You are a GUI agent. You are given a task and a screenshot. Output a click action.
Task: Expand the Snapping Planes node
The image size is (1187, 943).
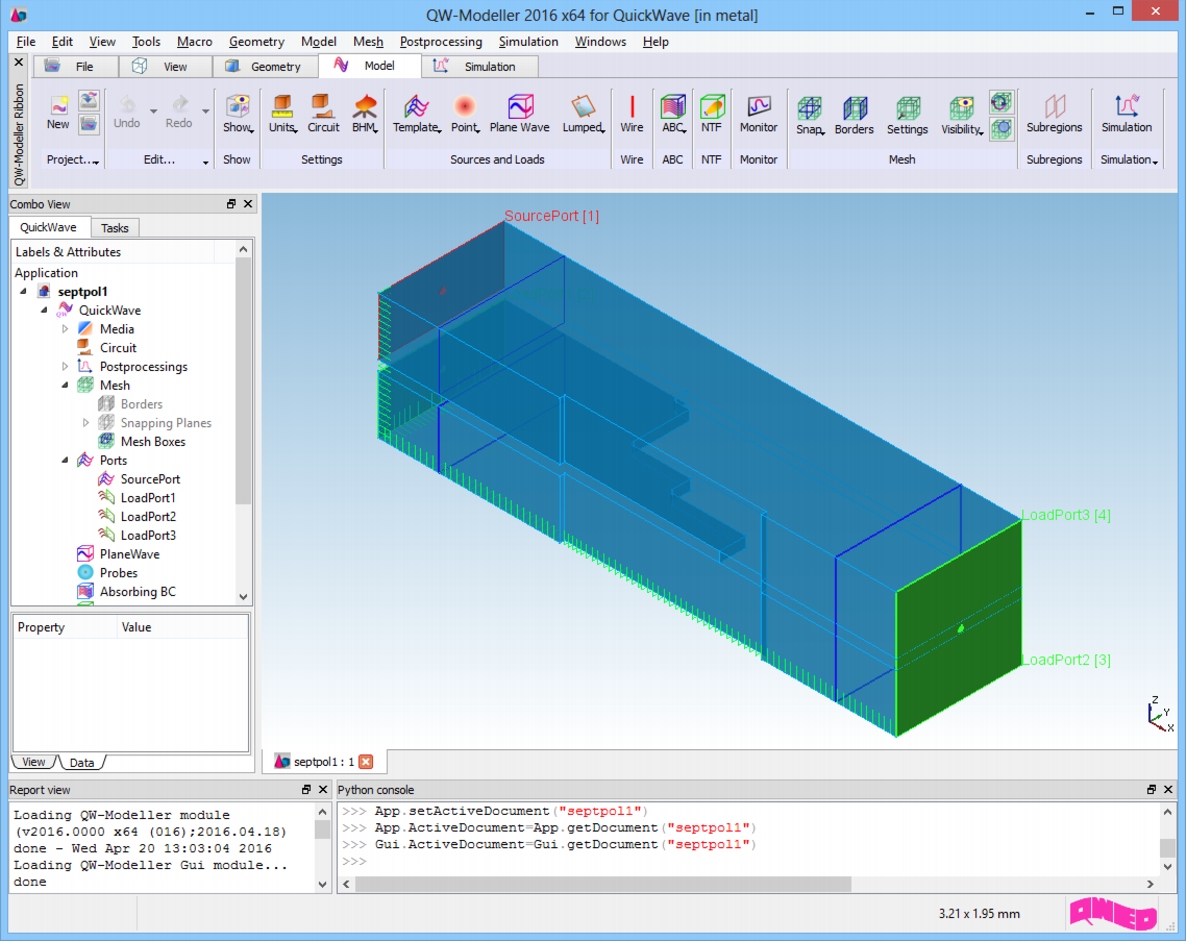pos(86,423)
